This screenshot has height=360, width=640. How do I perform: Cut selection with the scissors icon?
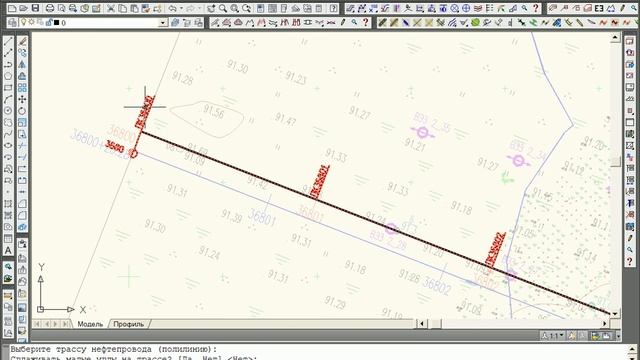[111, 8]
